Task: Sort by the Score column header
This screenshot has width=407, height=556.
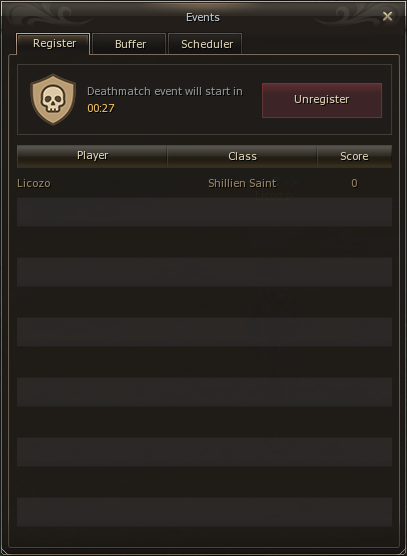Action: coord(355,156)
